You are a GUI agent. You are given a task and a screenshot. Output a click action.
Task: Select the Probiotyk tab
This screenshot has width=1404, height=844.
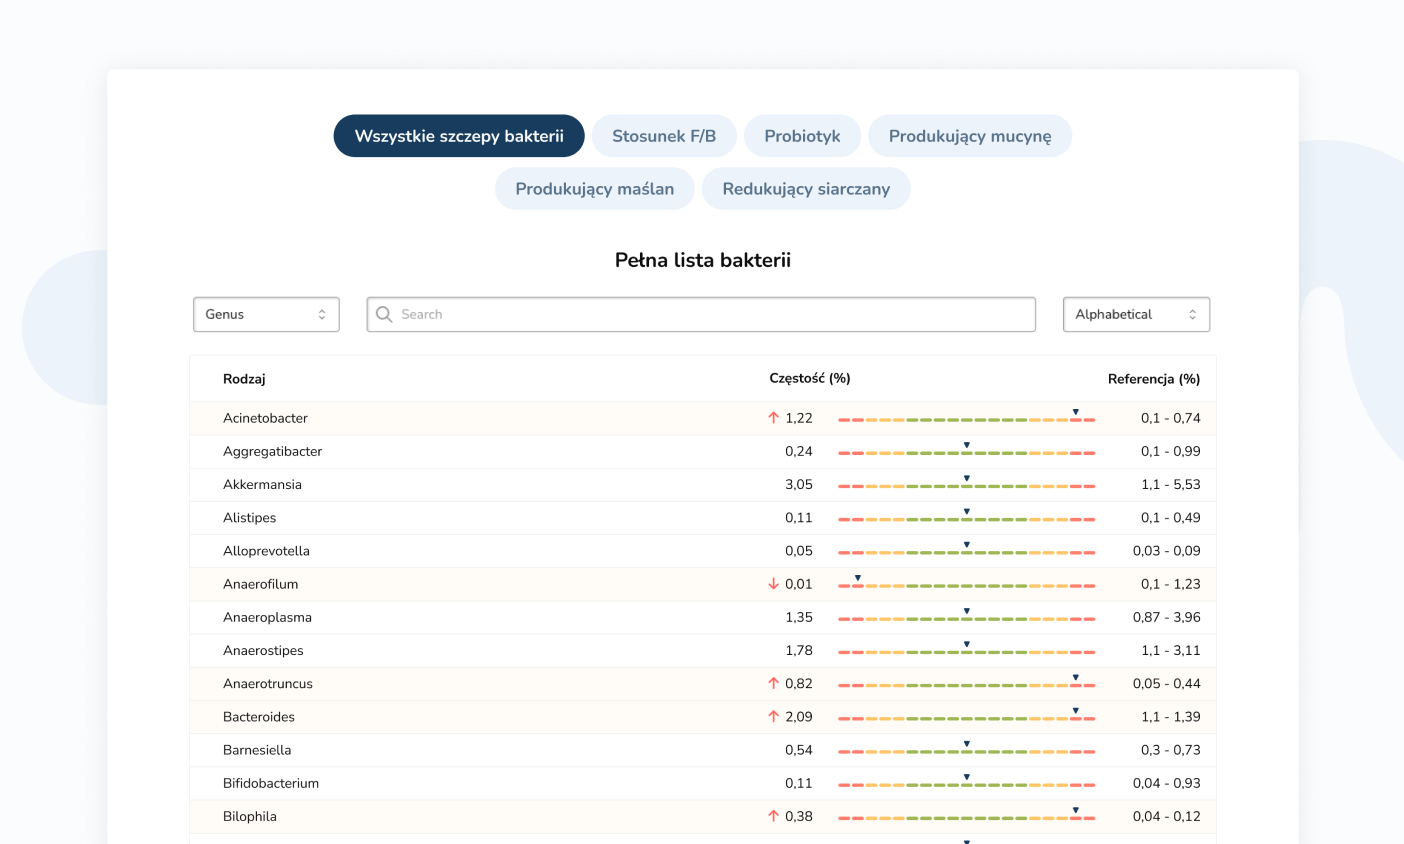pos(802,136)
